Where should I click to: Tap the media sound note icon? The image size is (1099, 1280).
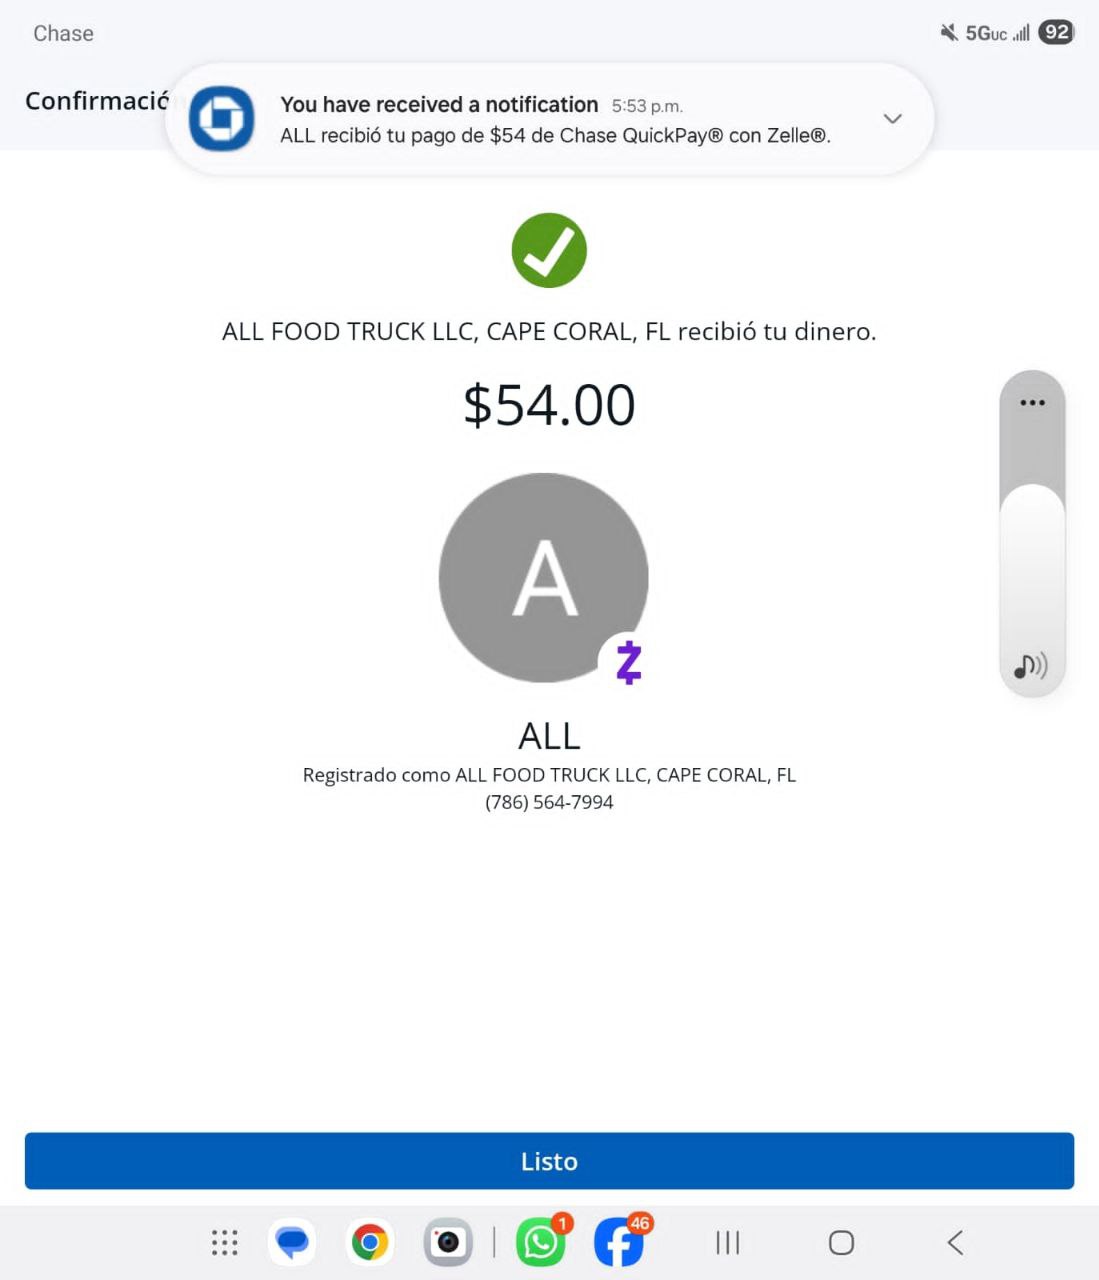(1030, 666)
